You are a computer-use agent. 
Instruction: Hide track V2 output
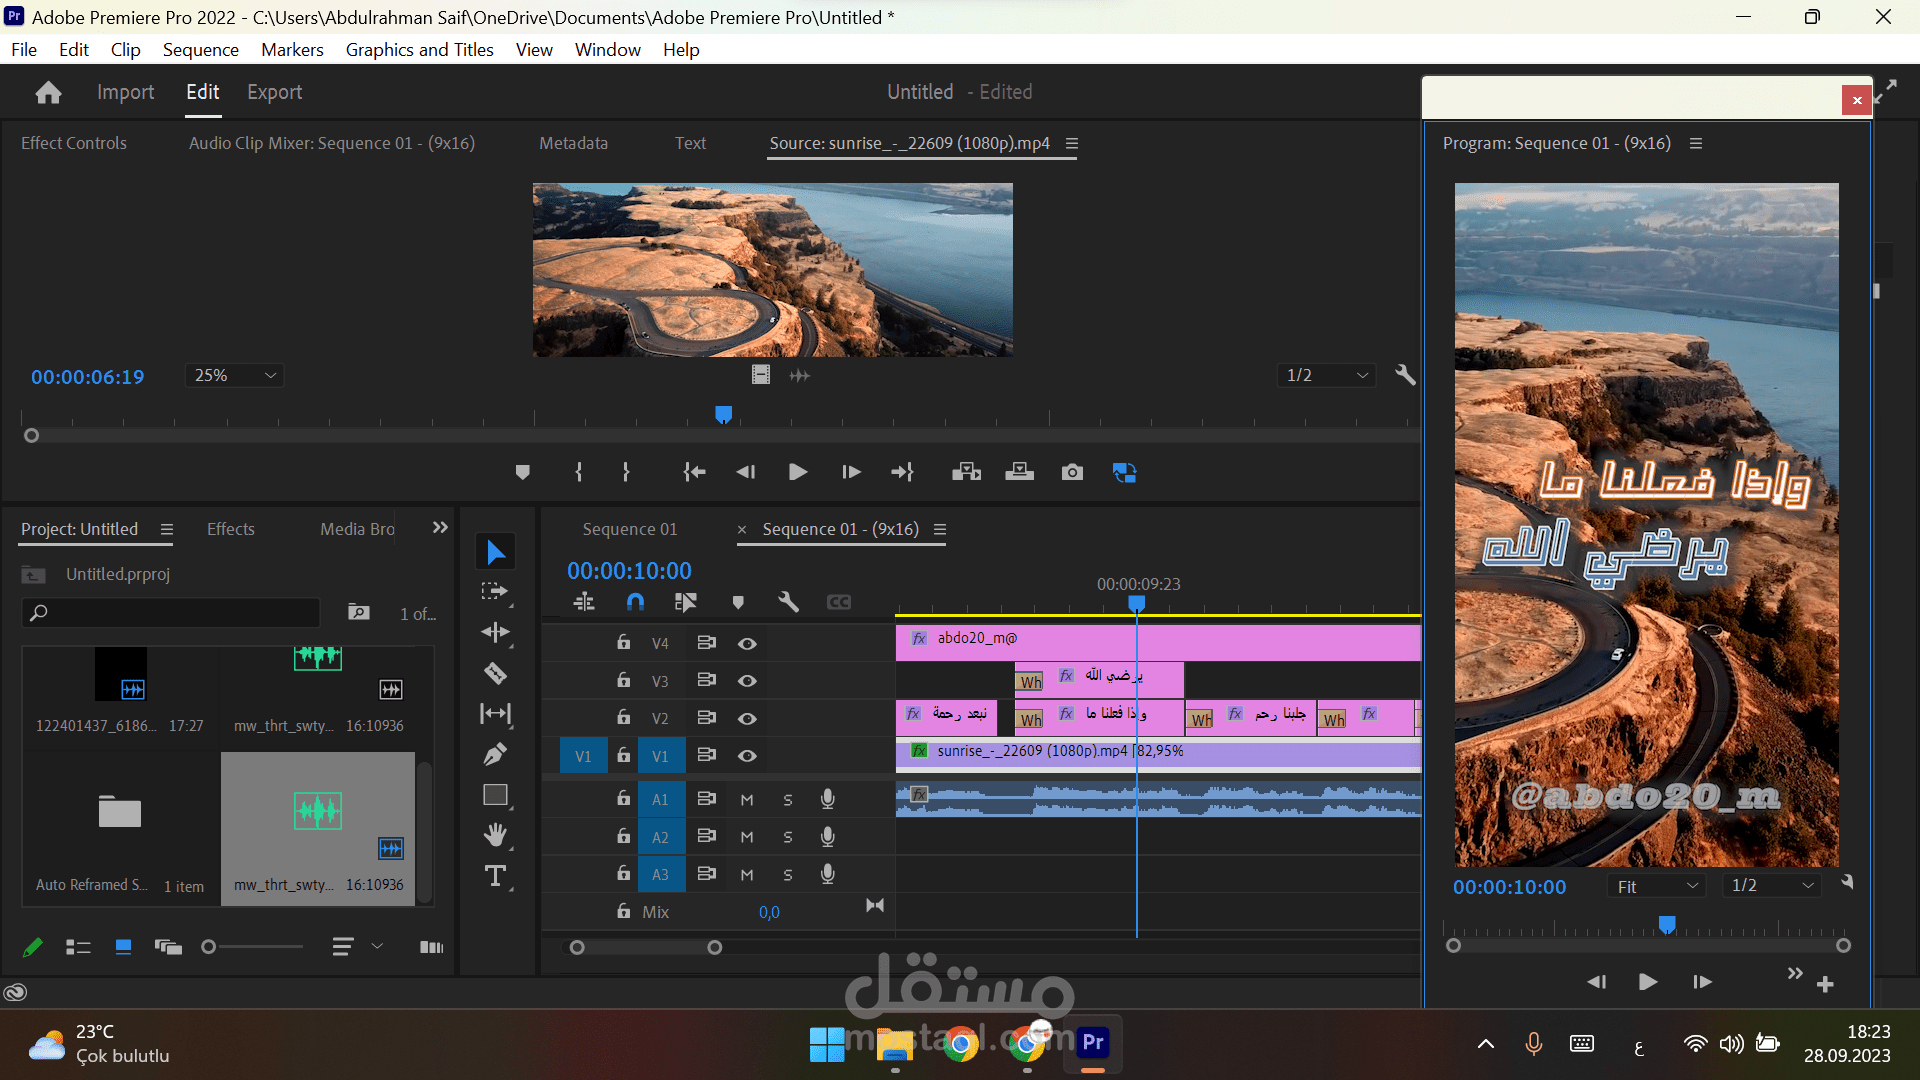747,718
